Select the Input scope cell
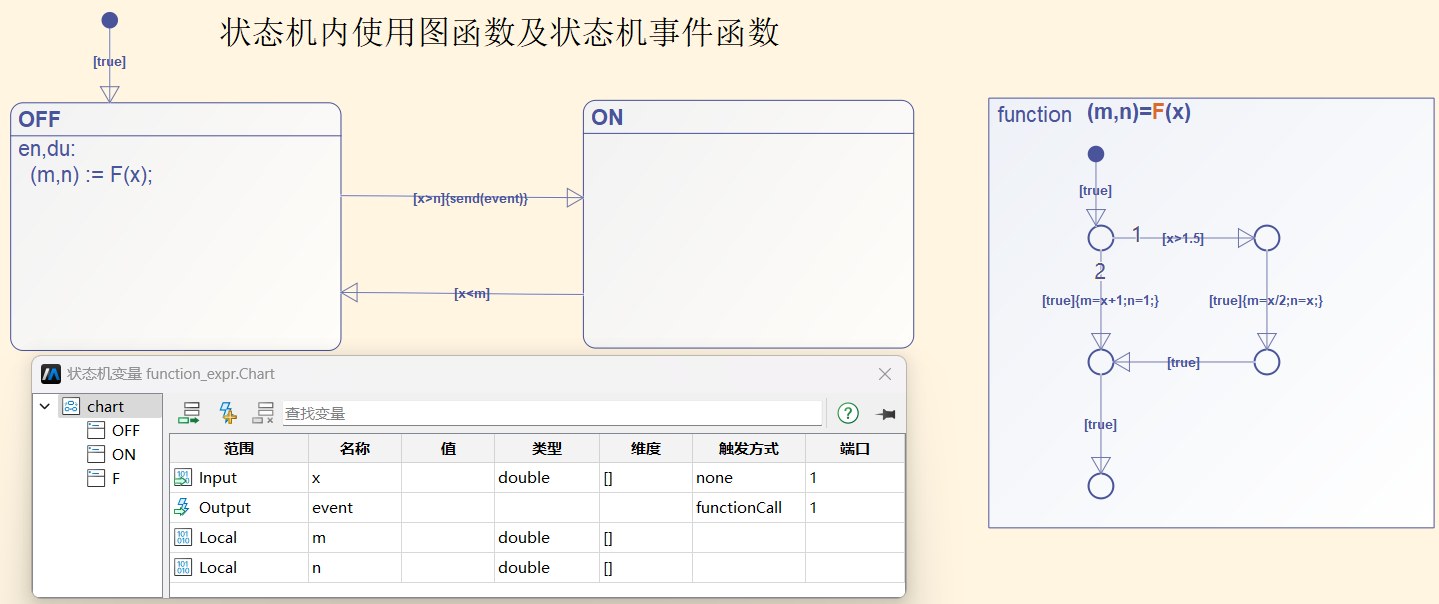 [x=239, y=478]
